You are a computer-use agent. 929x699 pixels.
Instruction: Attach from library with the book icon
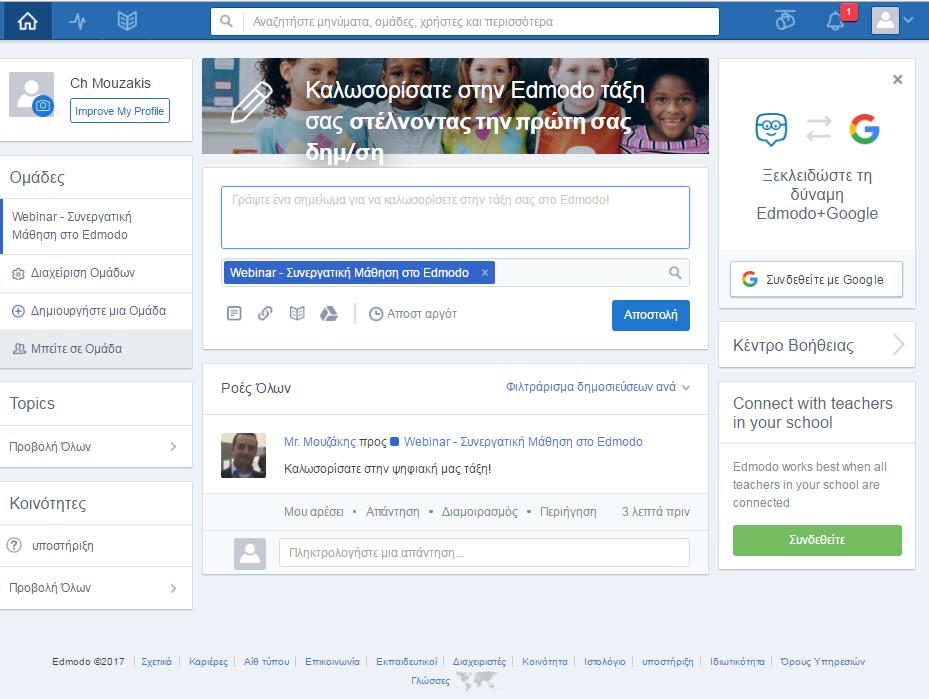tap(297, 313)
